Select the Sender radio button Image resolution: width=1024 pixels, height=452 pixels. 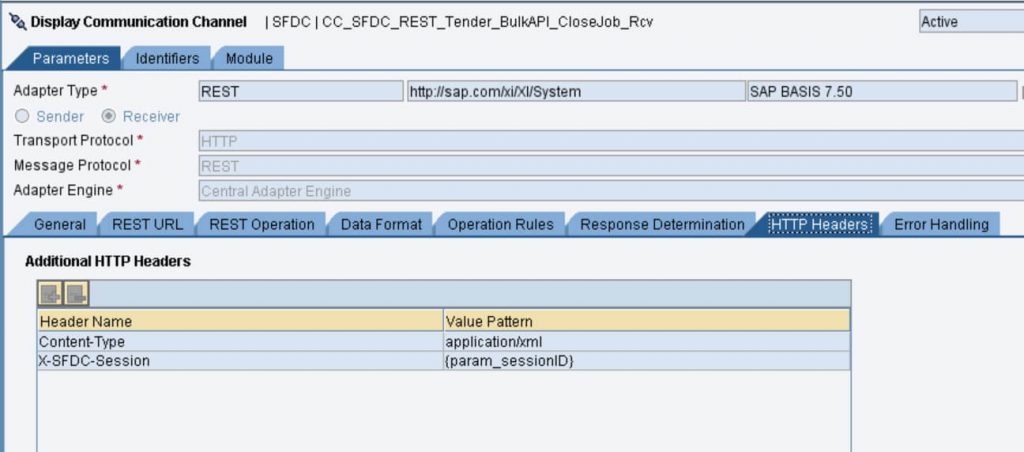coord(22,116)
